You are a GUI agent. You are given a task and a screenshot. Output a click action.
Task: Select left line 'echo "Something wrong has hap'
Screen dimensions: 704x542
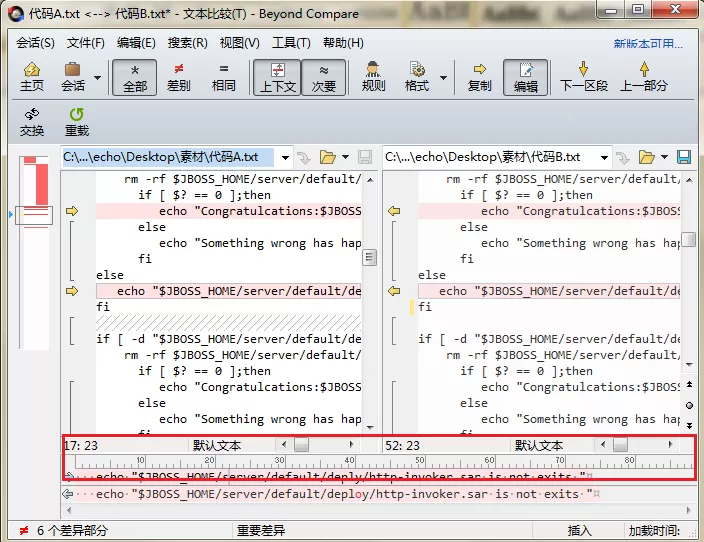pos(260,243)
